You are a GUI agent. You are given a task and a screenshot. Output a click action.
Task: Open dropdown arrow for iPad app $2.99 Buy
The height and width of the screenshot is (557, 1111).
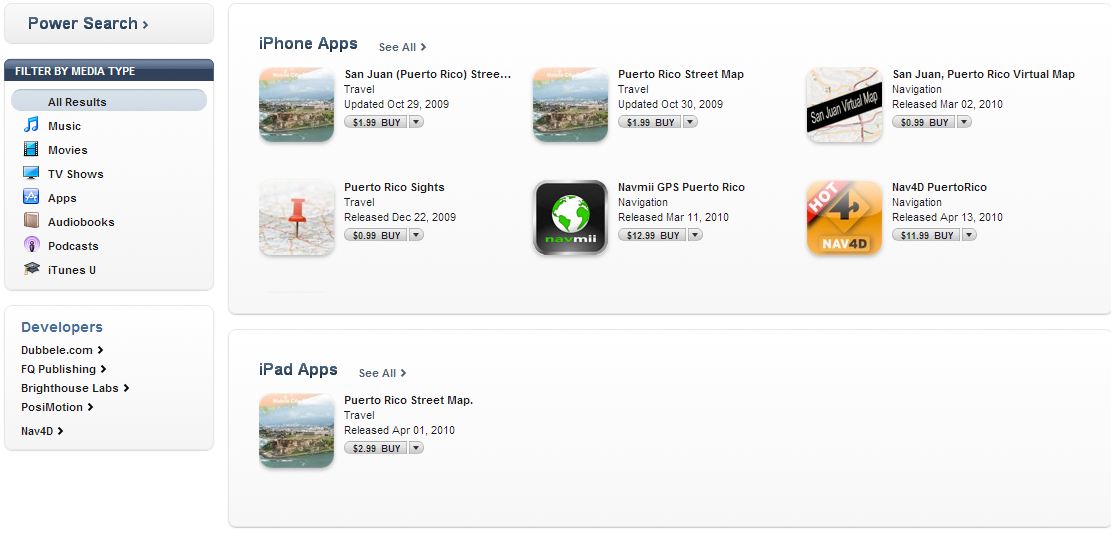[416, 448]
